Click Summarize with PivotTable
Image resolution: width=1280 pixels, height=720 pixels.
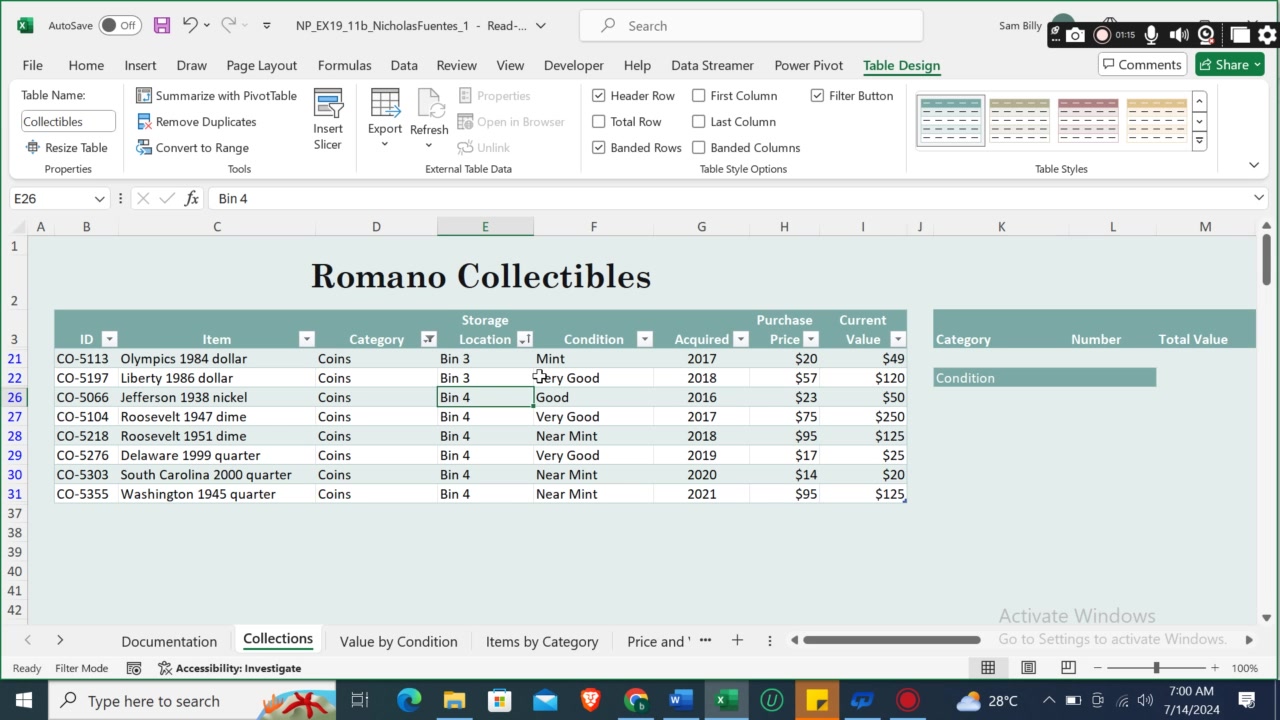(x=216, y=95)
